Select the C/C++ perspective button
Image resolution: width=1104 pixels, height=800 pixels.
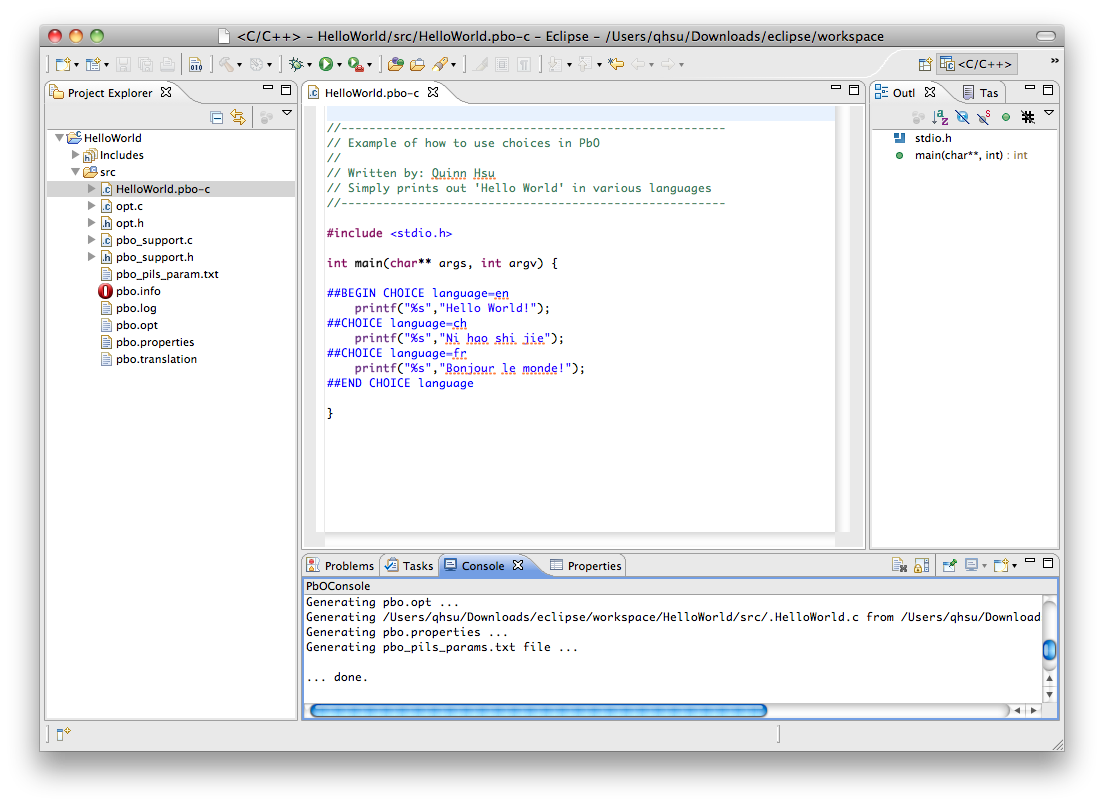click(977, 64)
